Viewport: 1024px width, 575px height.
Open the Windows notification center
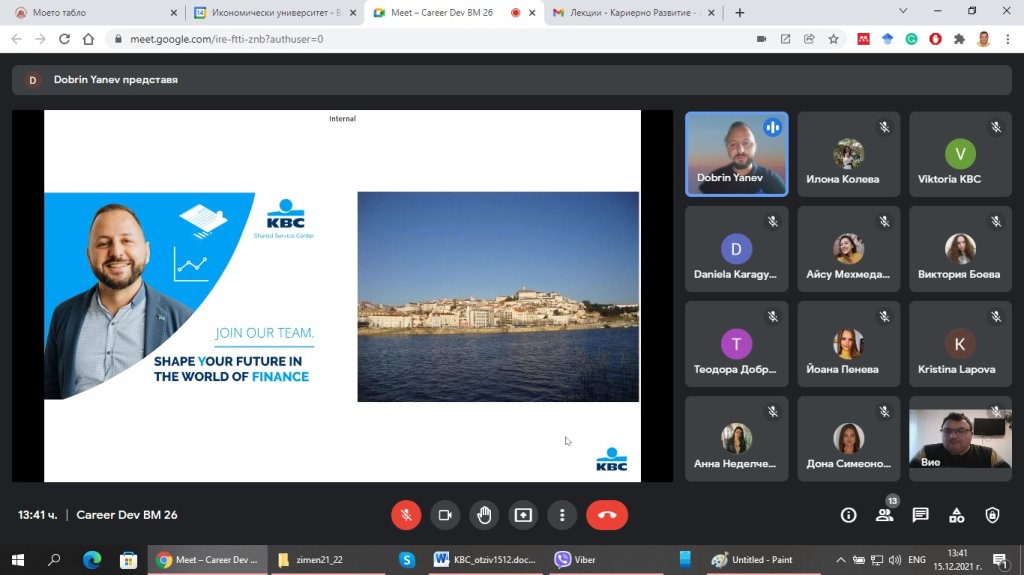(x=1000, y=560)
